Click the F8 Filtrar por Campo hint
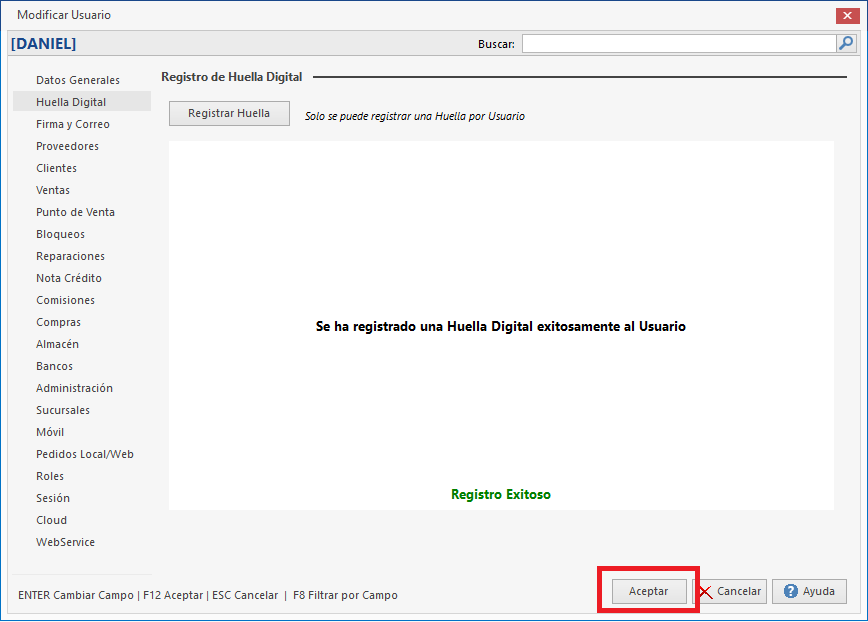This screenshot has height=622, width=868. pyautogui.click(x=345, y=595)
